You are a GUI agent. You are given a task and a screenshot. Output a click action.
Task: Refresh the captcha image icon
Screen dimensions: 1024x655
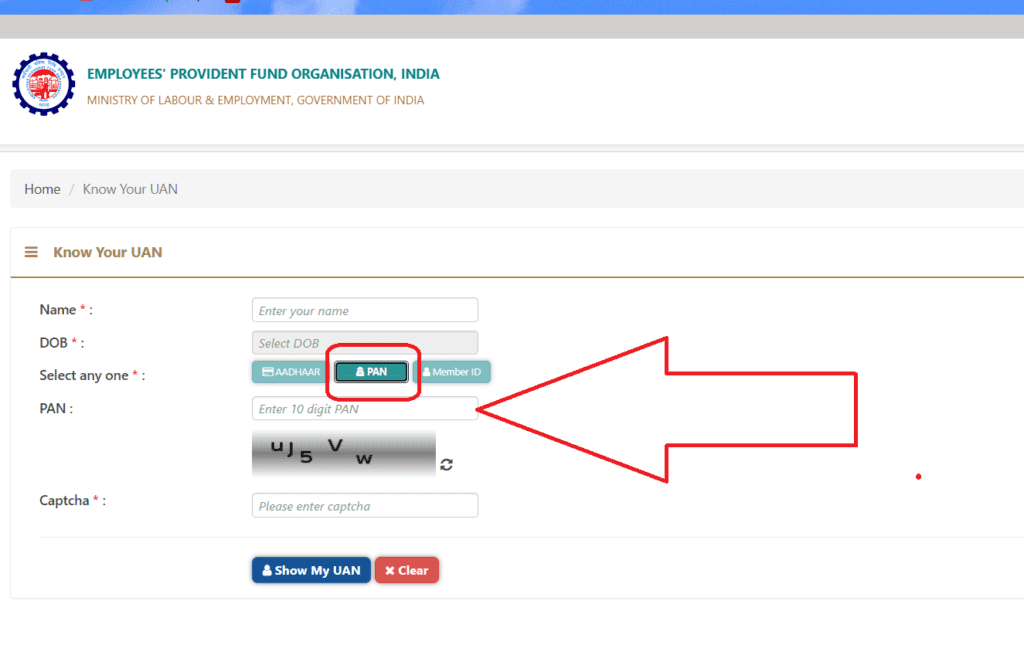click(x=447, y=464)
